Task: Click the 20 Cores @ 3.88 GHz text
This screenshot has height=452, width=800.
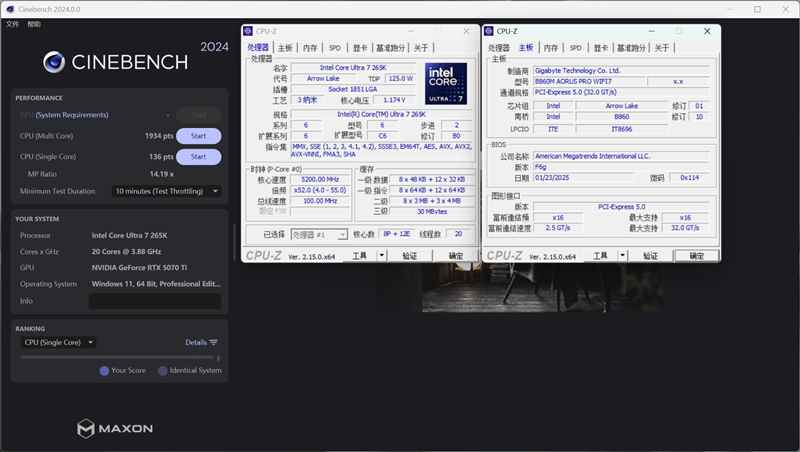Action: point(127,252)
